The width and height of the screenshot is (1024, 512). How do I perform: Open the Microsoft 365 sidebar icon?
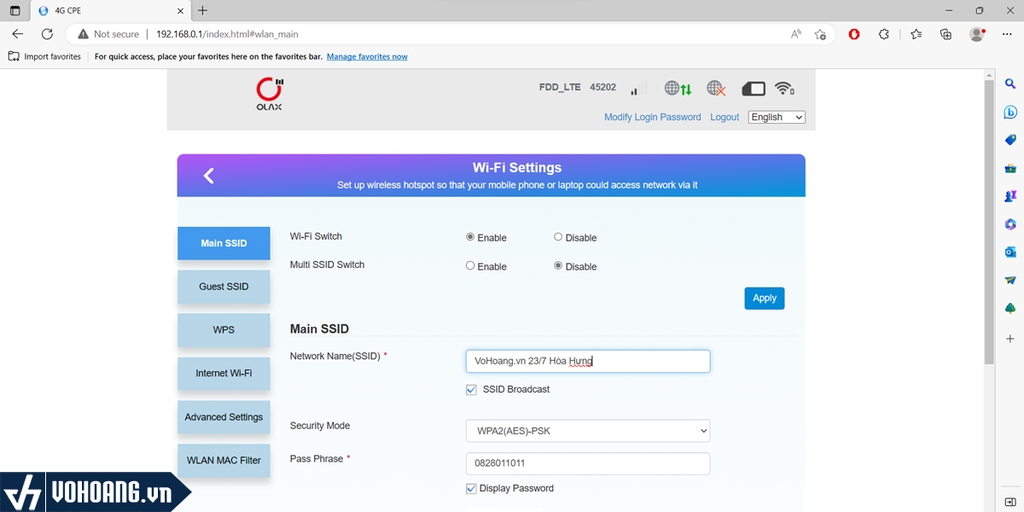tap(1010, 224)
